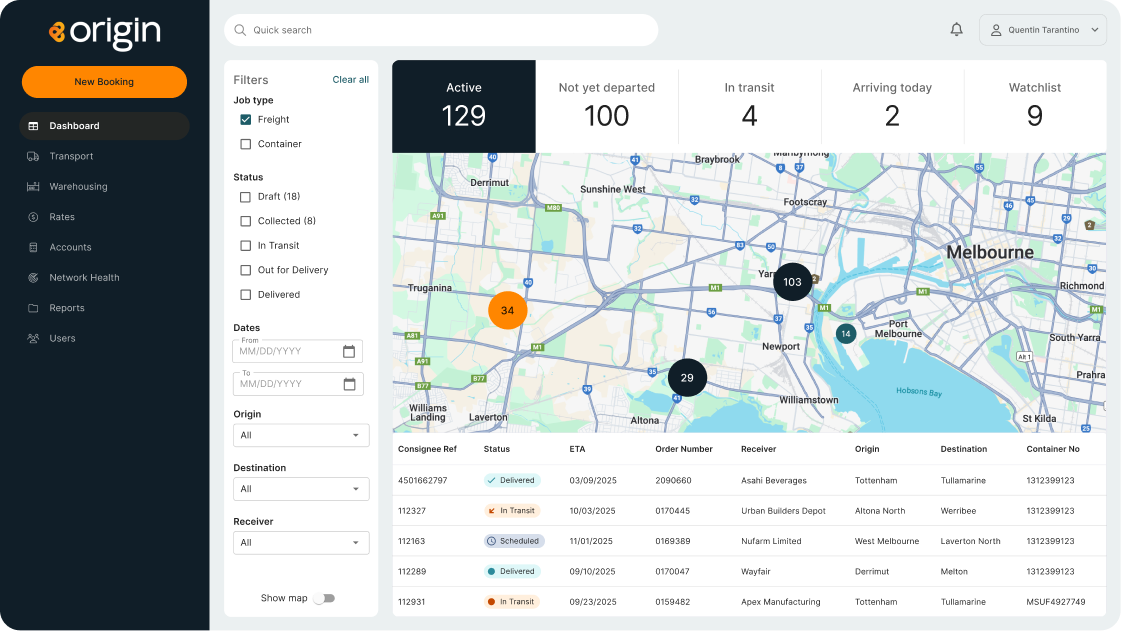Open Dashboard in the sidebar
This screenshot has height=631, width=1121.
pos(104,126)
